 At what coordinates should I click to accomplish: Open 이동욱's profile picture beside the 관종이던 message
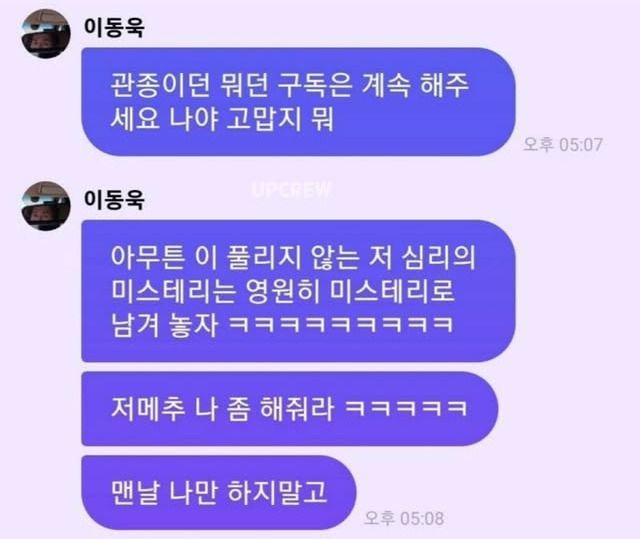[x=46, y=33]
